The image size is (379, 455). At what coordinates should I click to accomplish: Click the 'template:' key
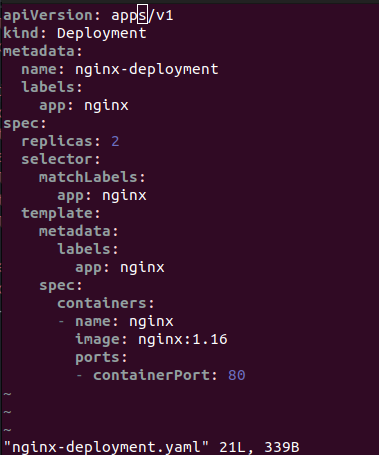(61, 213)
